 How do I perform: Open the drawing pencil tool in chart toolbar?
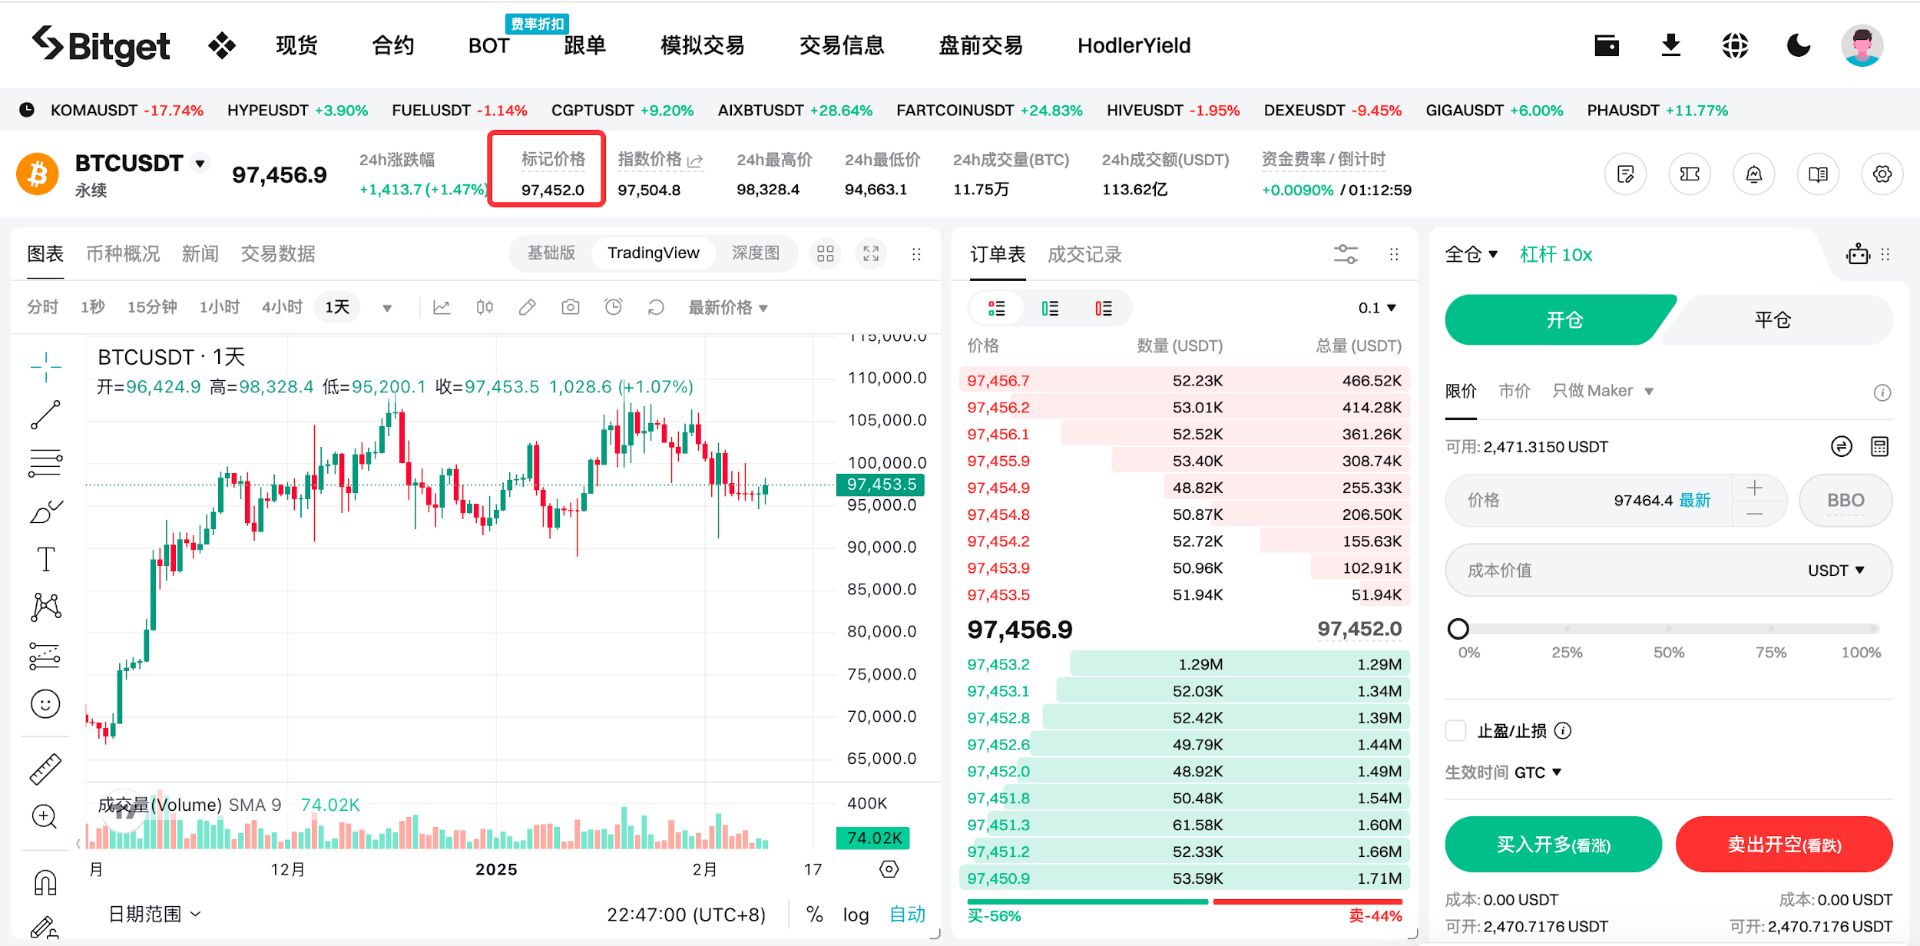(x=527, y=307)
